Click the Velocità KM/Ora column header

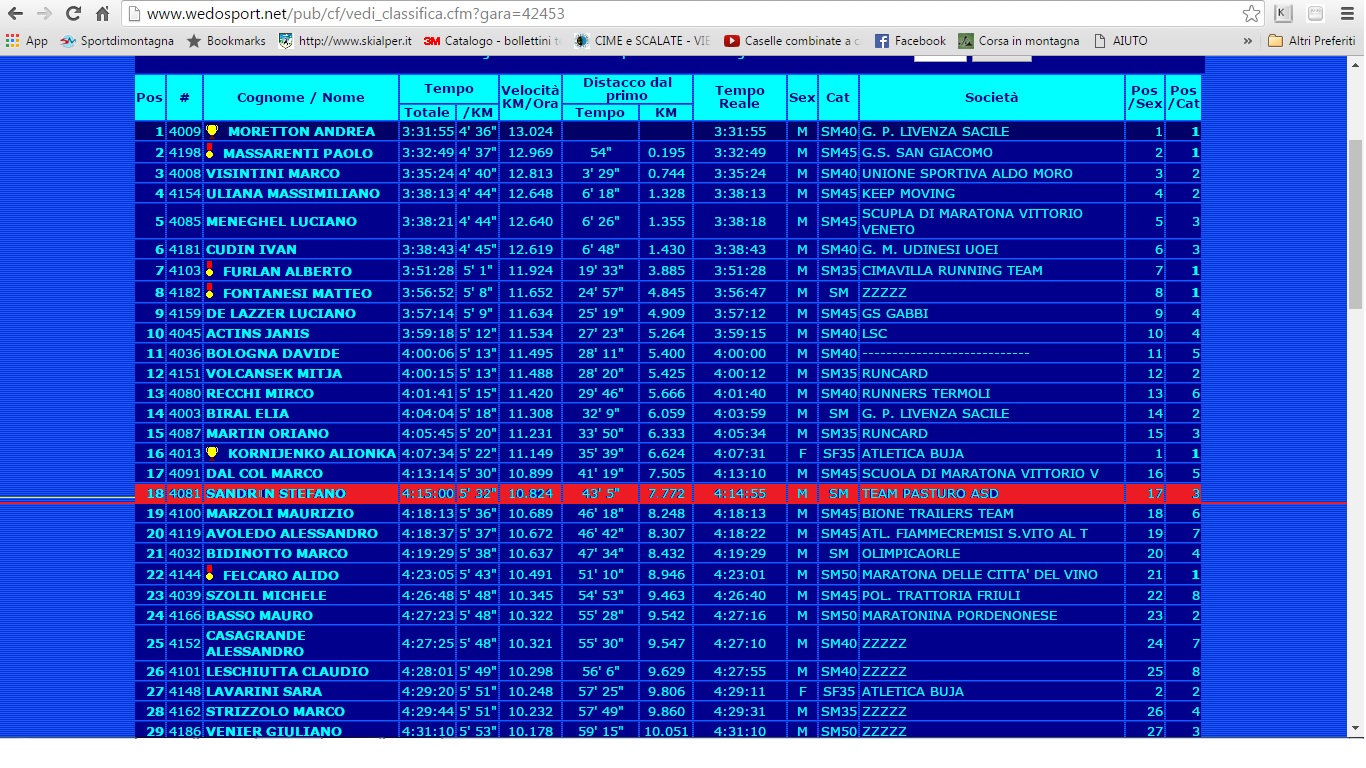point(530,98)
